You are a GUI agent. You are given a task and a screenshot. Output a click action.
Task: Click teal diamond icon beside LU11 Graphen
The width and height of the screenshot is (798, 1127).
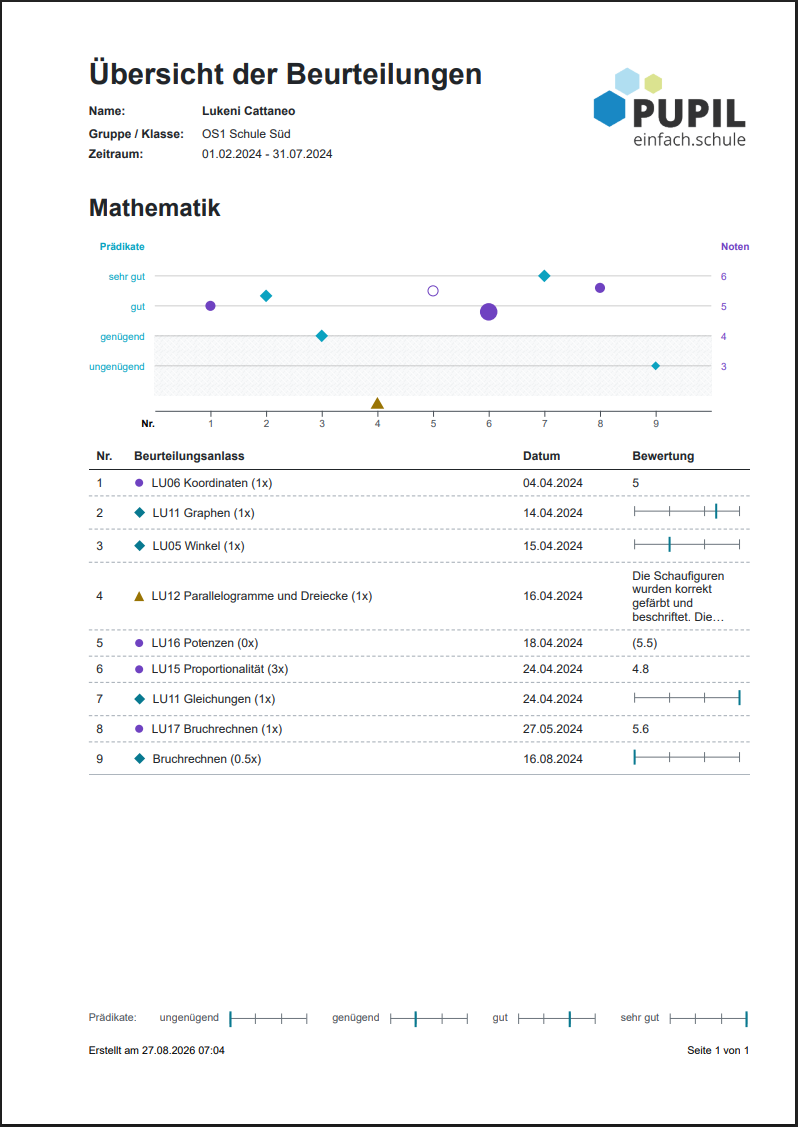pyautogui.click(x=139, y=513)
